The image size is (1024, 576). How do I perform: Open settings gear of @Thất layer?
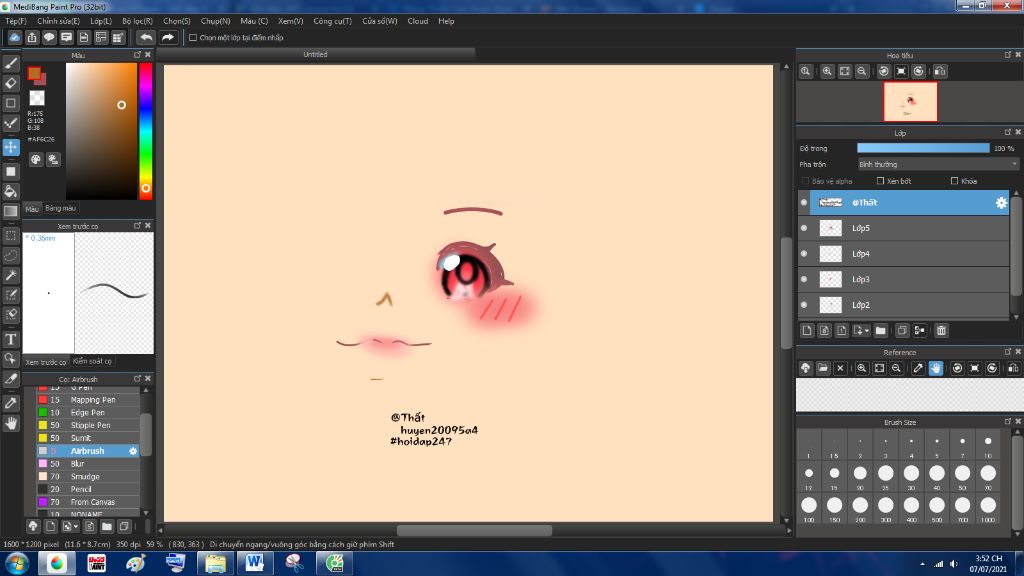click(x=1001, y=203)
